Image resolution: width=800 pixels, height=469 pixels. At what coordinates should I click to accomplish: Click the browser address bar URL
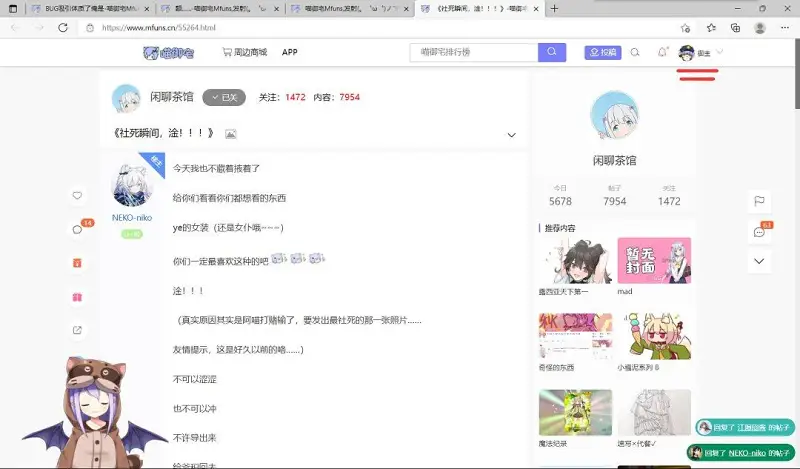(159, 28)
